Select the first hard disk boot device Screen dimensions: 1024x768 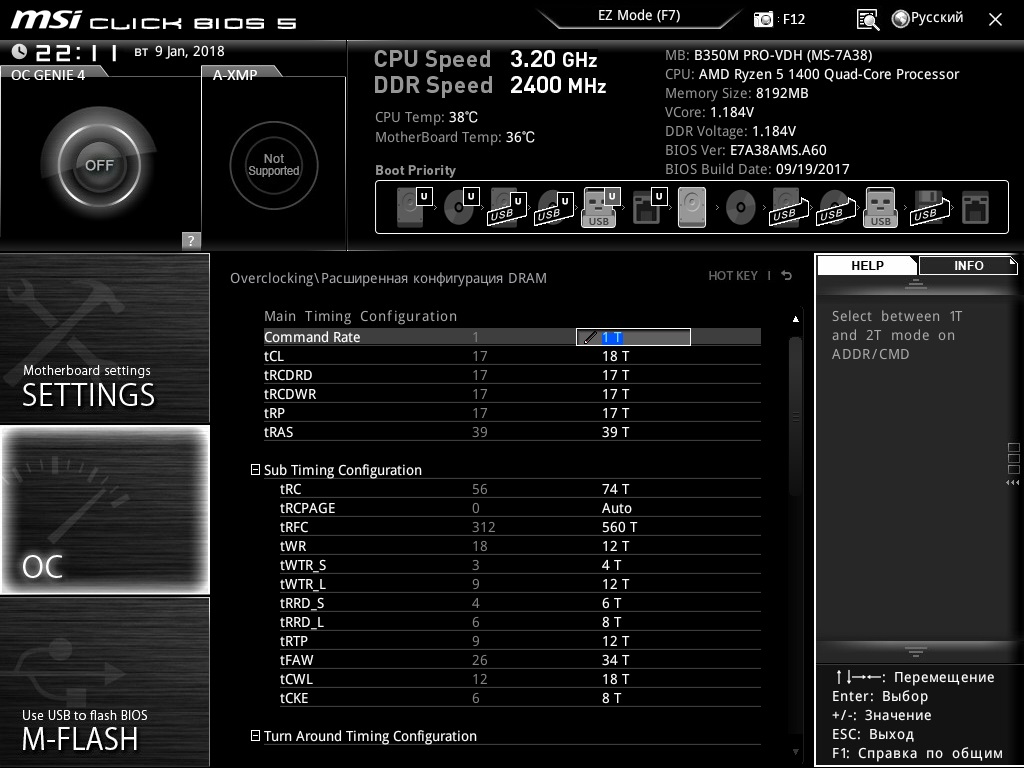point(413,207)
